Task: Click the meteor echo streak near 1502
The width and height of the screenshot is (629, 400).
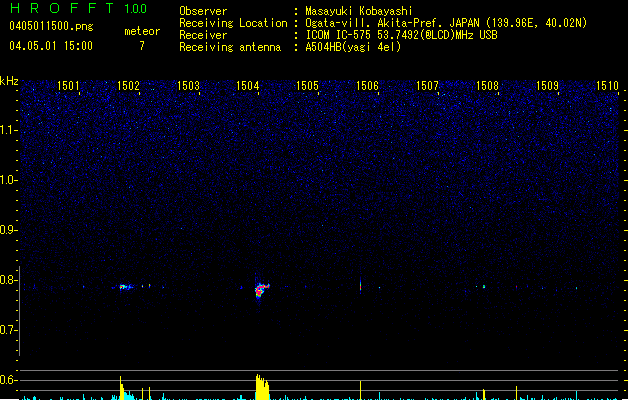Action: click(x=126, y=287)
